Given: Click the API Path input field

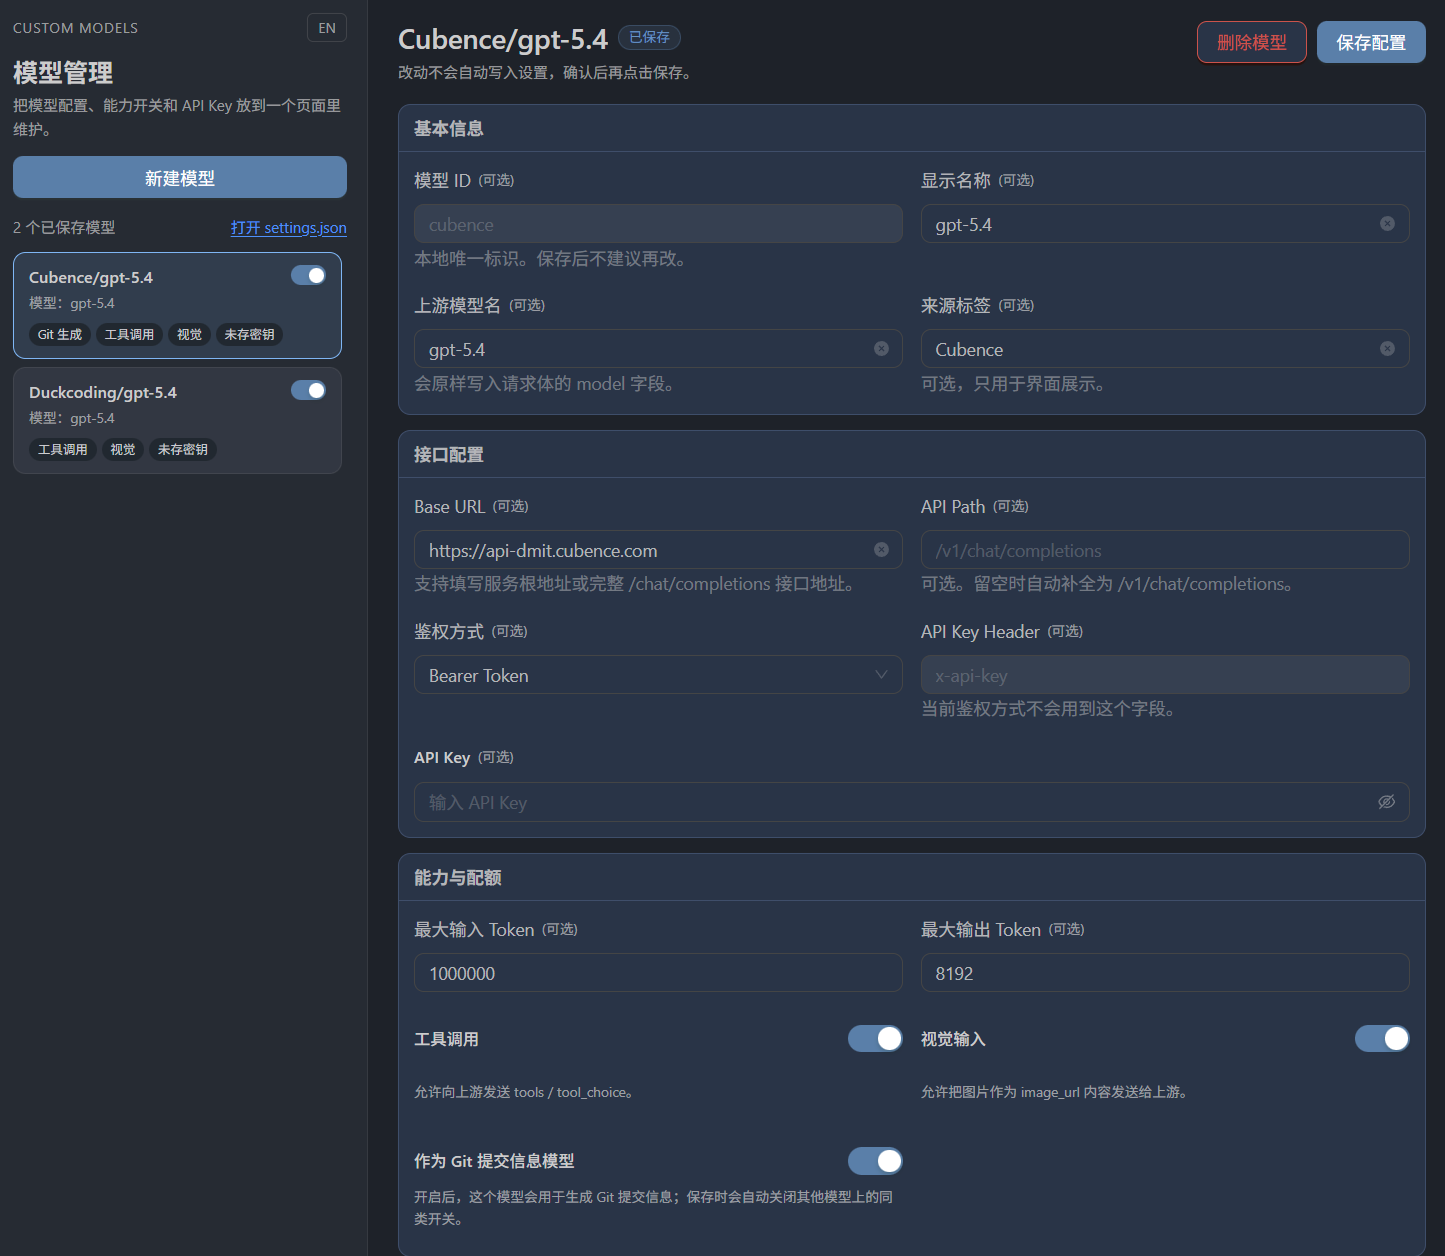Looking at the screenshot, I should [x=1165, y=550].
